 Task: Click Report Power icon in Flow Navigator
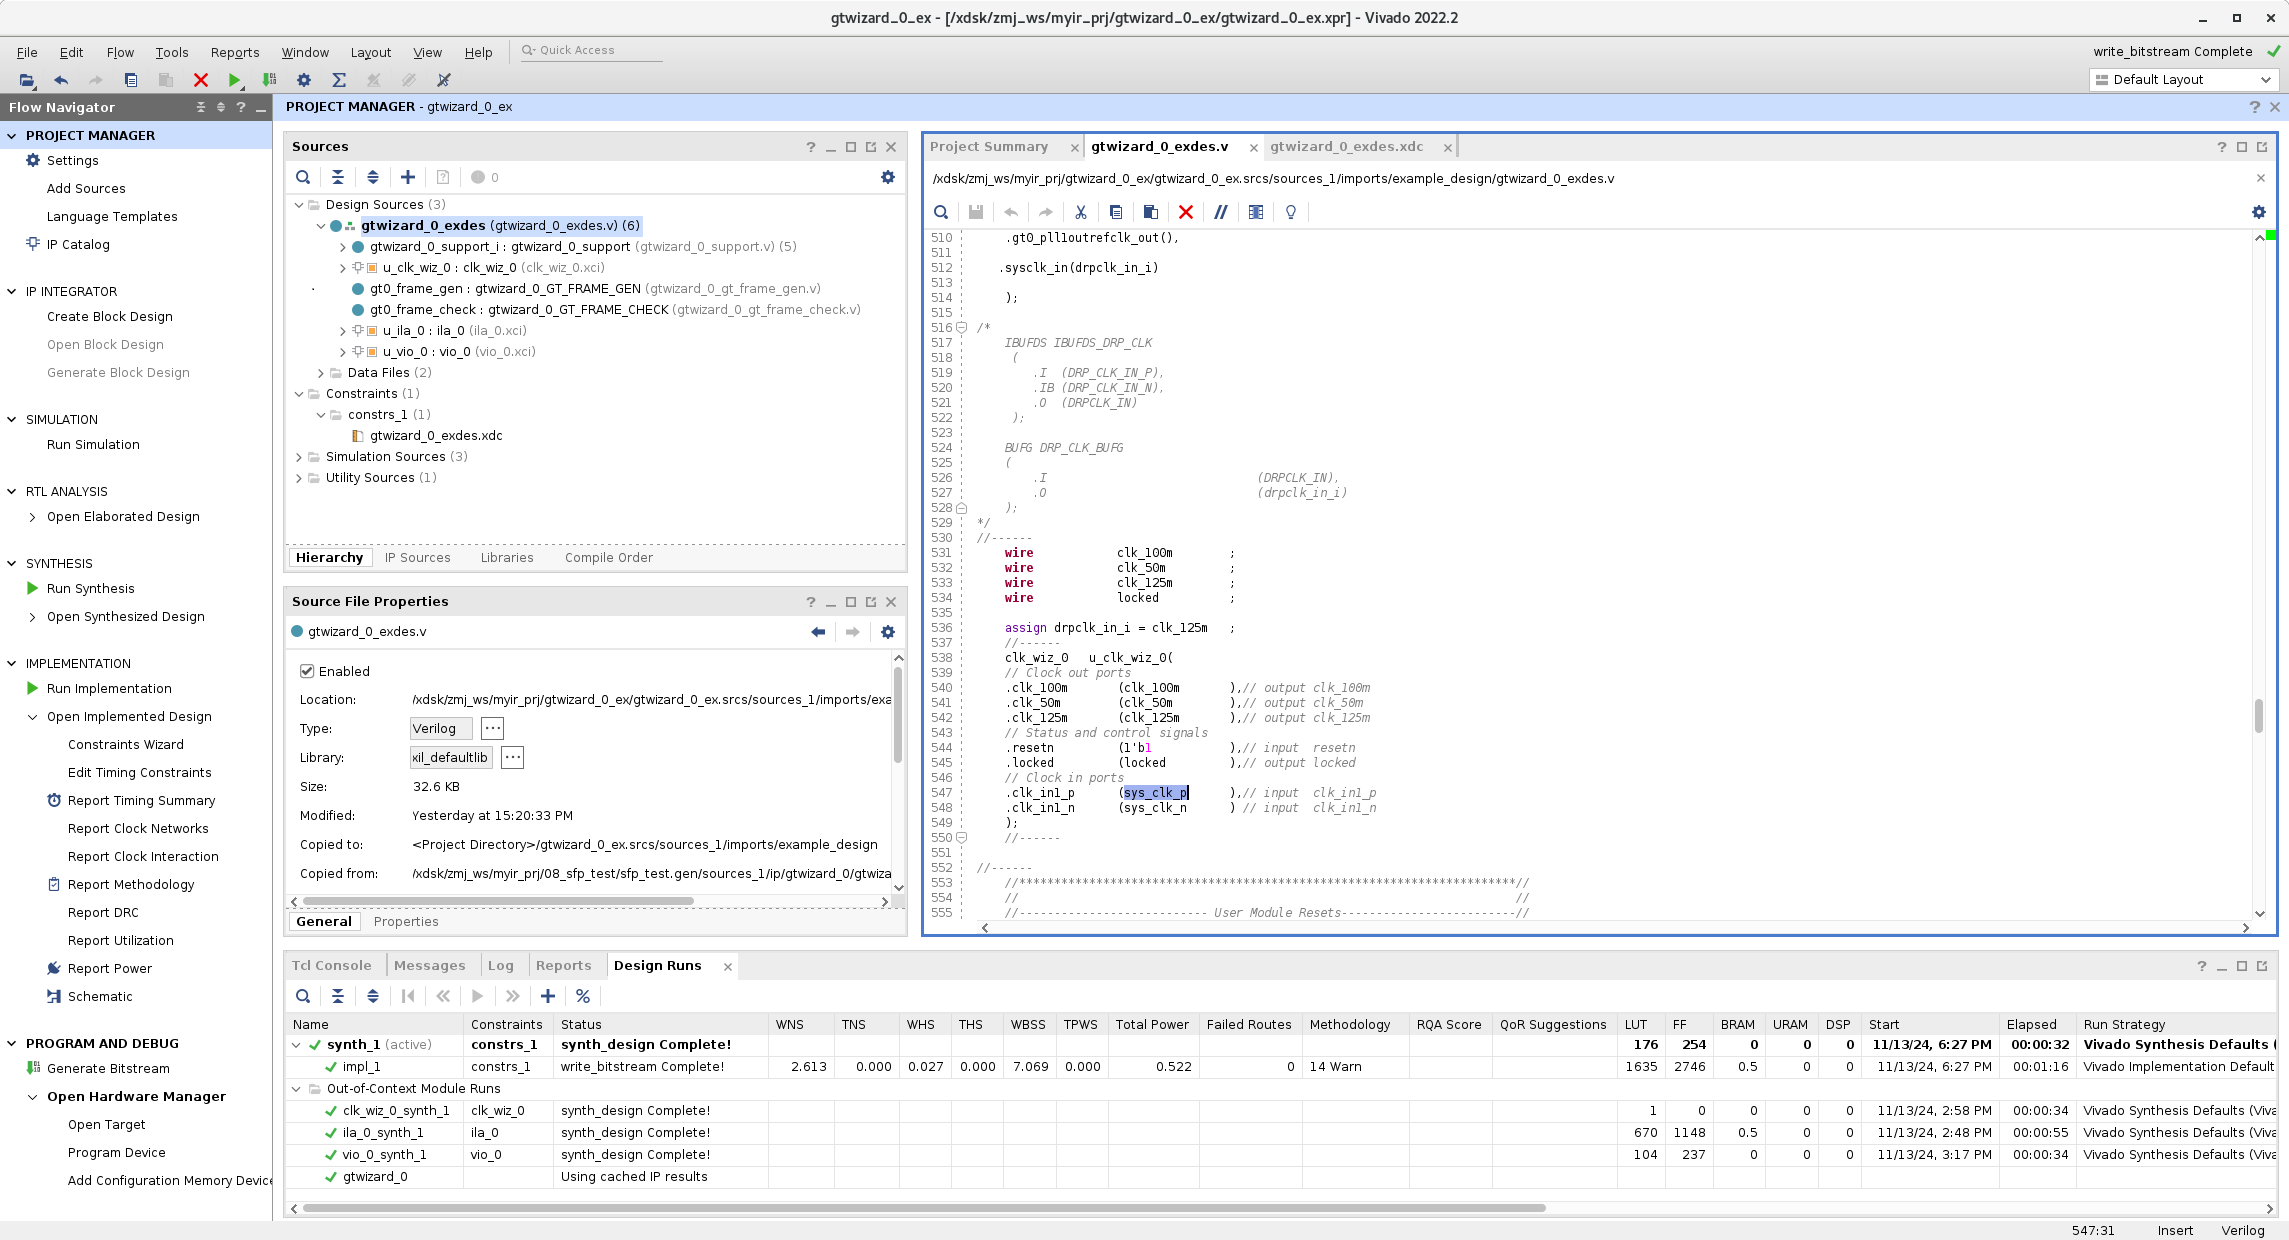tap(54, 968)
